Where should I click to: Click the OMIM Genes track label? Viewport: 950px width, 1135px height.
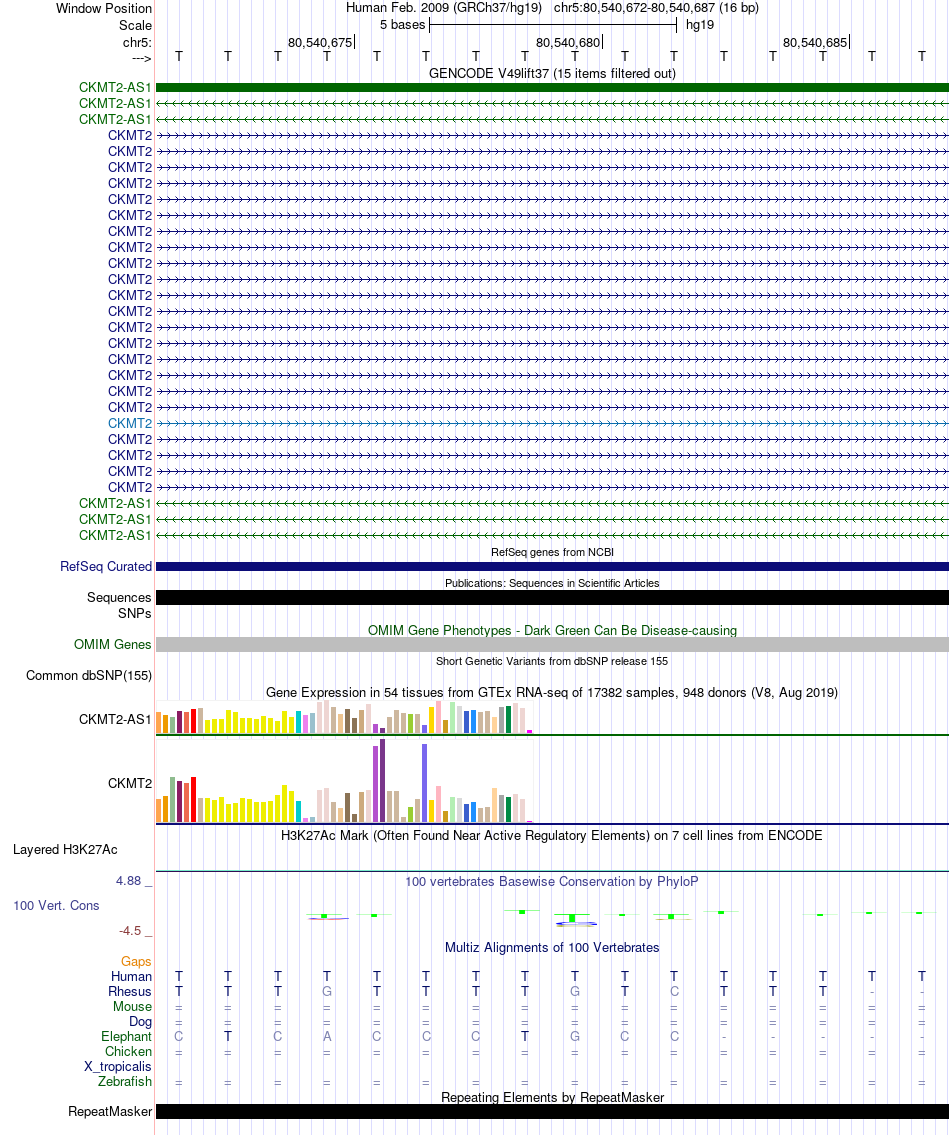pyautogui.click(x=112, y=644)
